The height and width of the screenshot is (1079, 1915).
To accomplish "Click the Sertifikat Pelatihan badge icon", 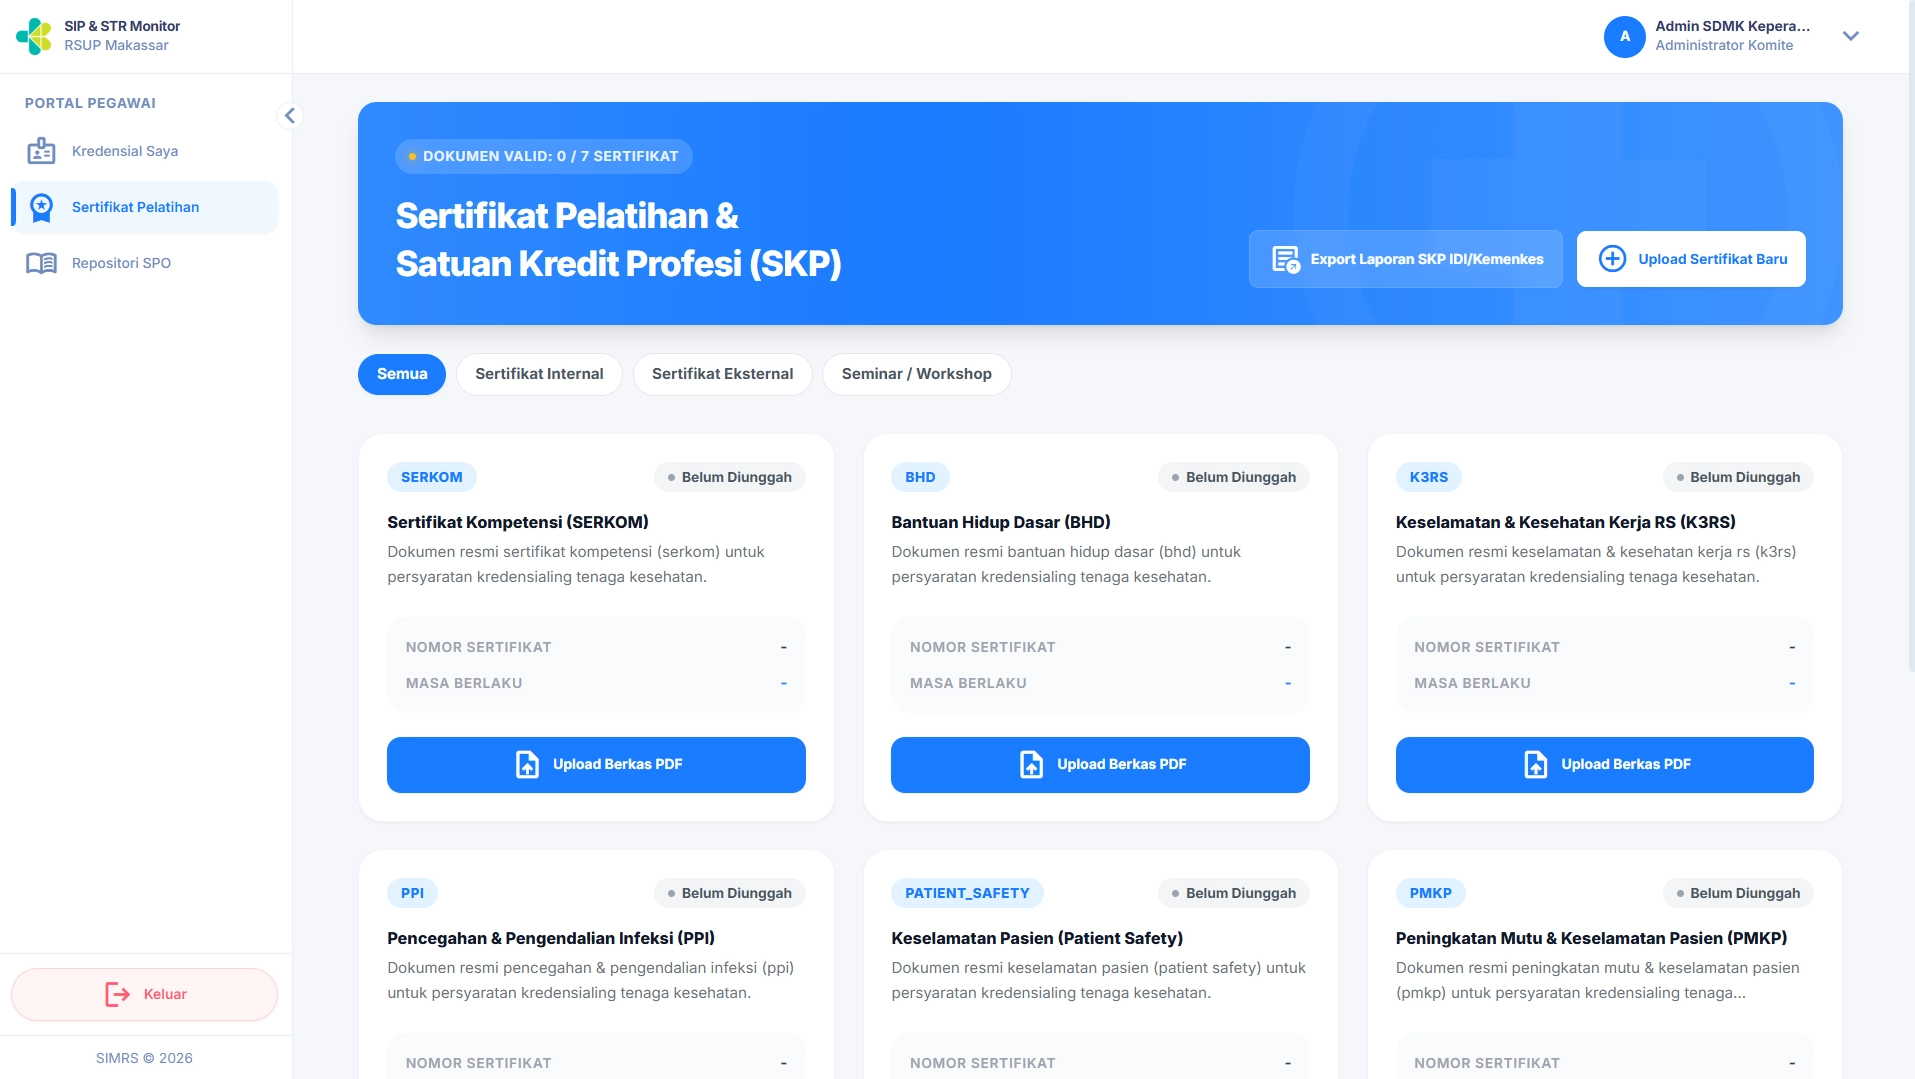I will pyautogui.click(x=41, y=207).
